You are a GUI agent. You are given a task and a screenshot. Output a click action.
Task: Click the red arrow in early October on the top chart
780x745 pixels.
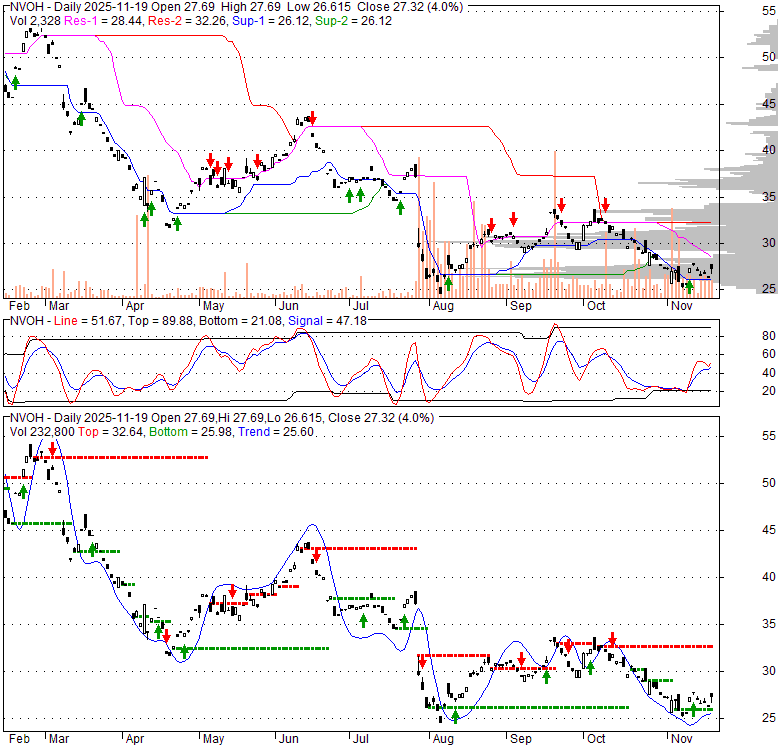pyautogui.click(x=605, y=205)
